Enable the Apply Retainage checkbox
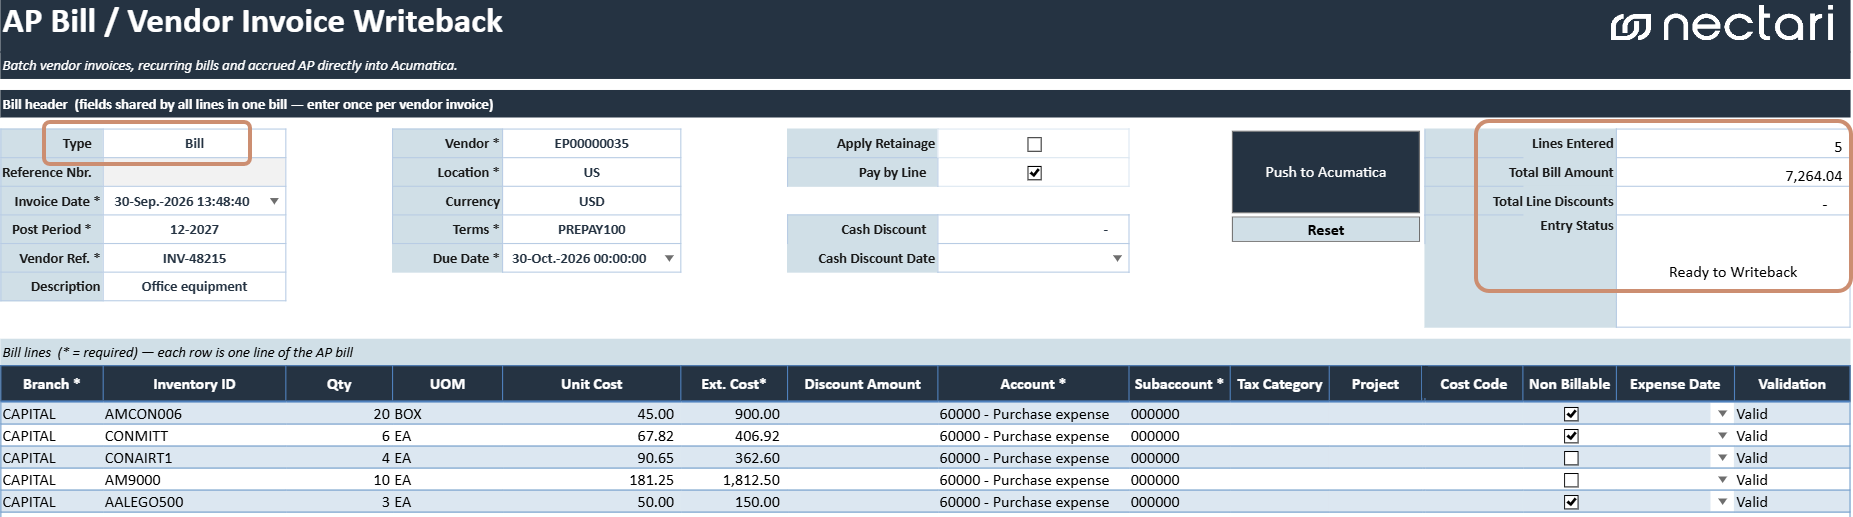The height and width of the screenshot is (517, 1853). [x=1034, y=144]
